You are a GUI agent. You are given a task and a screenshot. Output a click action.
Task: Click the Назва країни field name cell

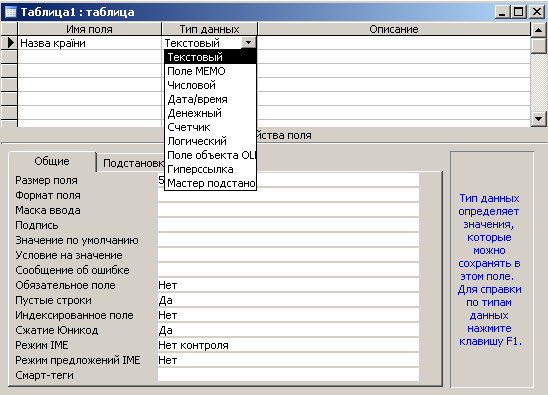click(x=89, y=43)
